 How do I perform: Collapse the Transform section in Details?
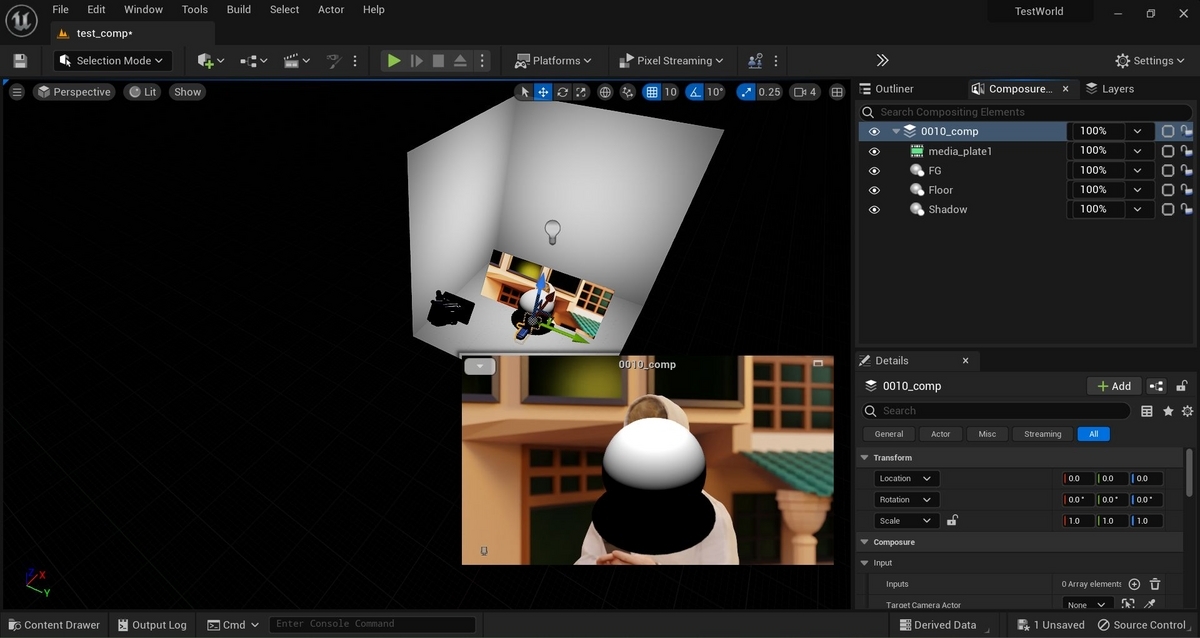click(864, 458)
